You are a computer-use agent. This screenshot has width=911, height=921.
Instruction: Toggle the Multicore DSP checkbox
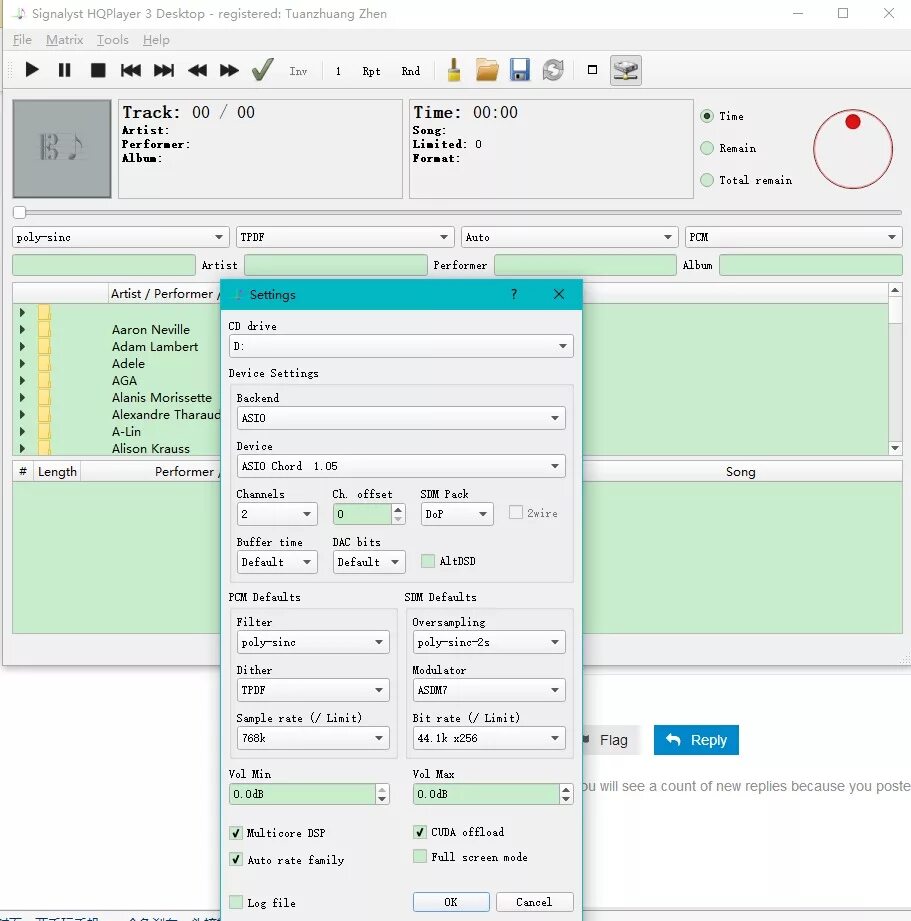point(236,833)
